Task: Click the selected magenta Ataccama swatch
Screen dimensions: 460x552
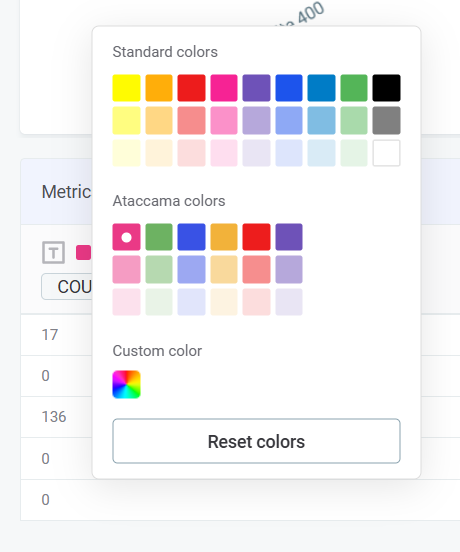Action: click(126, 237)
